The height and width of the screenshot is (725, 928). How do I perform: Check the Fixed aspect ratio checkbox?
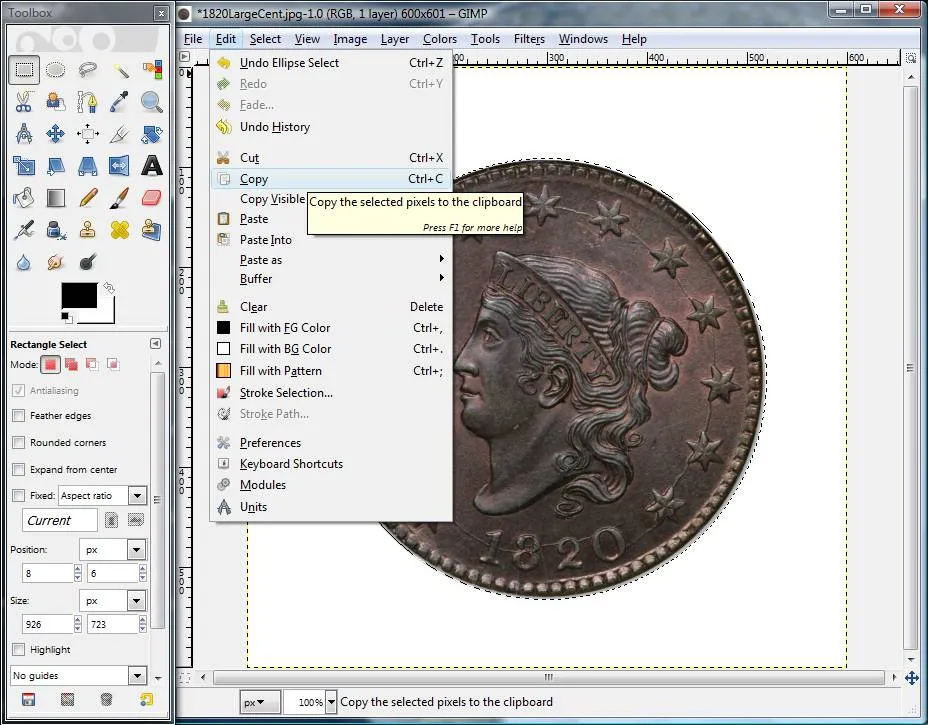tap(18, 495)
